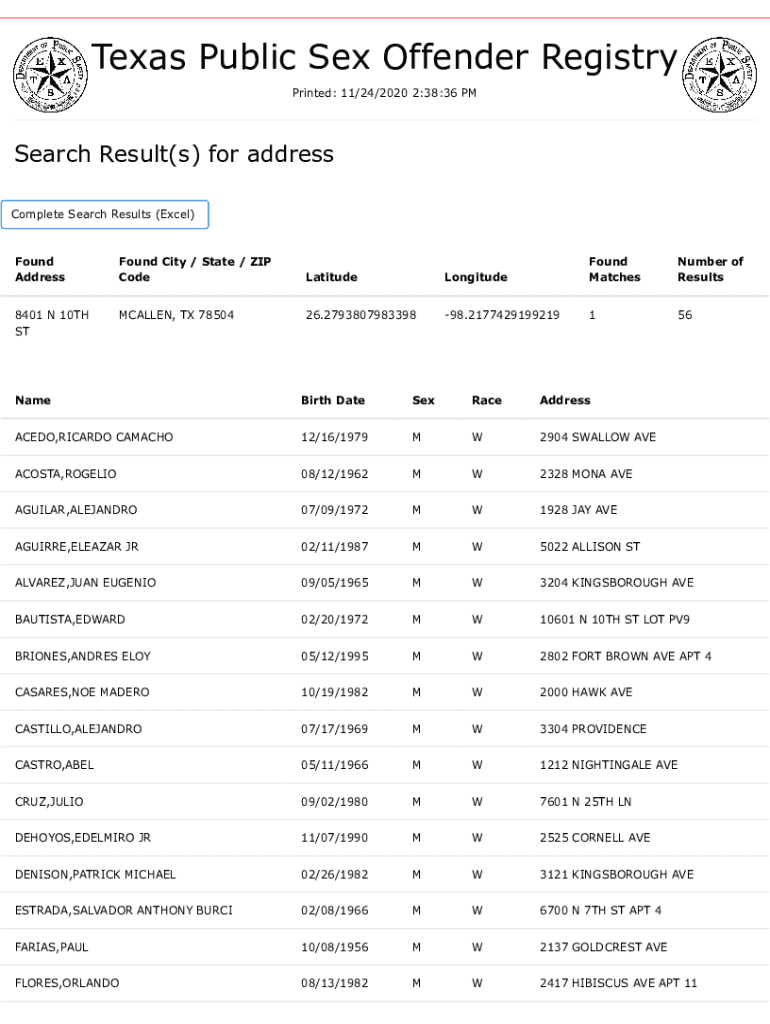770x1024 pixels.
Task: Select the 2904 SWALLOW AVE address cell
Action: 598,437
